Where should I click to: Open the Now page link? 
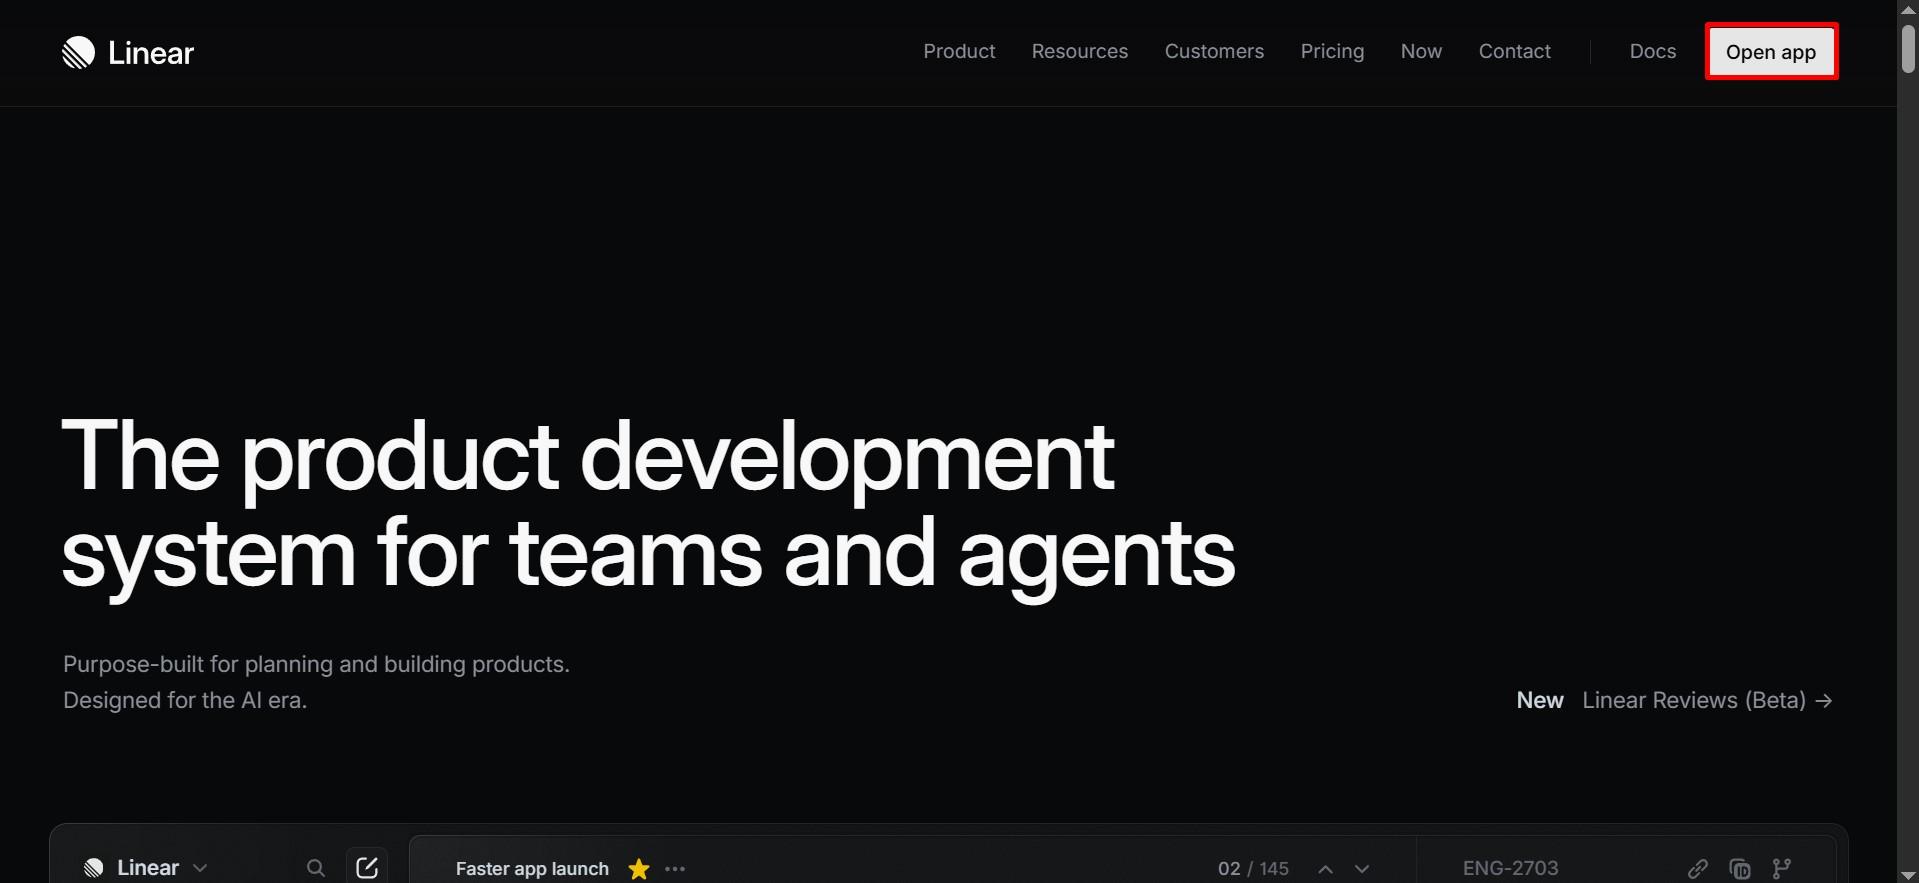pyautogui.click(x=1421, y=52)
